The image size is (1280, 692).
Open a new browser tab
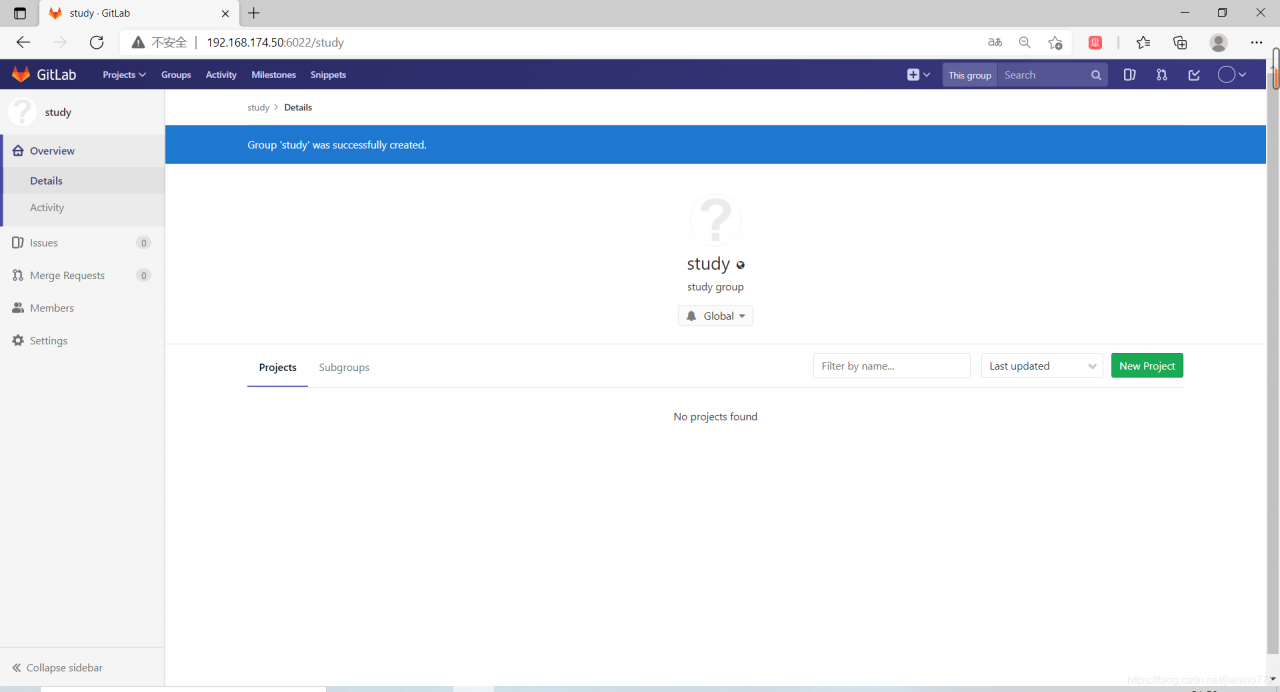point(254,13)
